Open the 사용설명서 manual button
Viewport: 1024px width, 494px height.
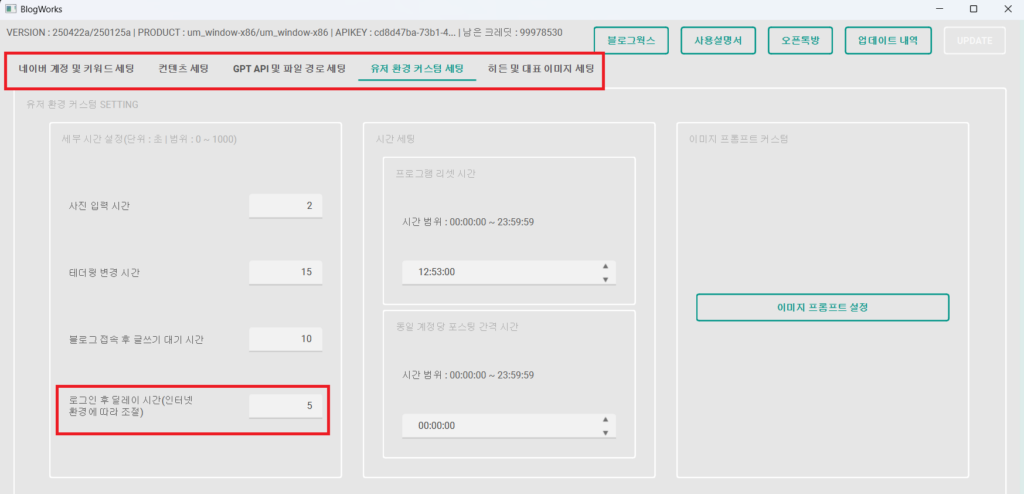pyautogui.click(x=717, y=40)
